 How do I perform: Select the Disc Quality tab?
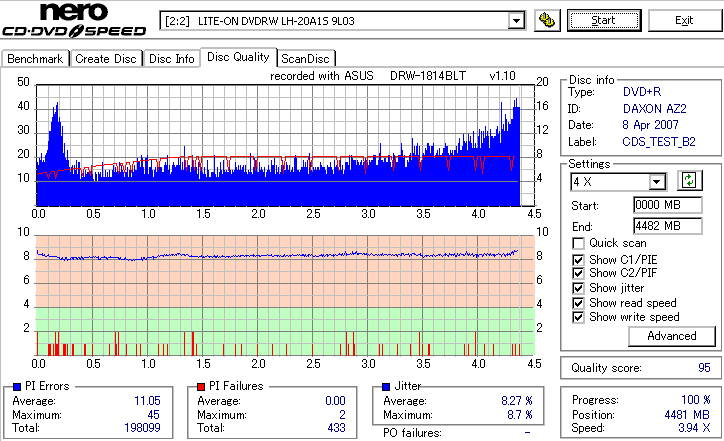point(238,57)
